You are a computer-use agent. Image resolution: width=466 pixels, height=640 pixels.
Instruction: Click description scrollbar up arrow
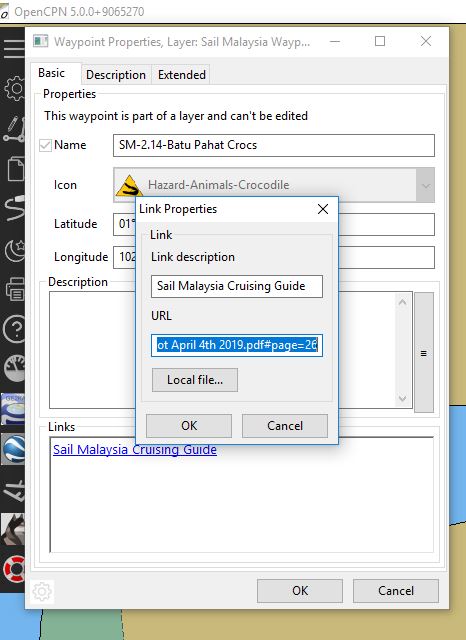tap(402, 302)
